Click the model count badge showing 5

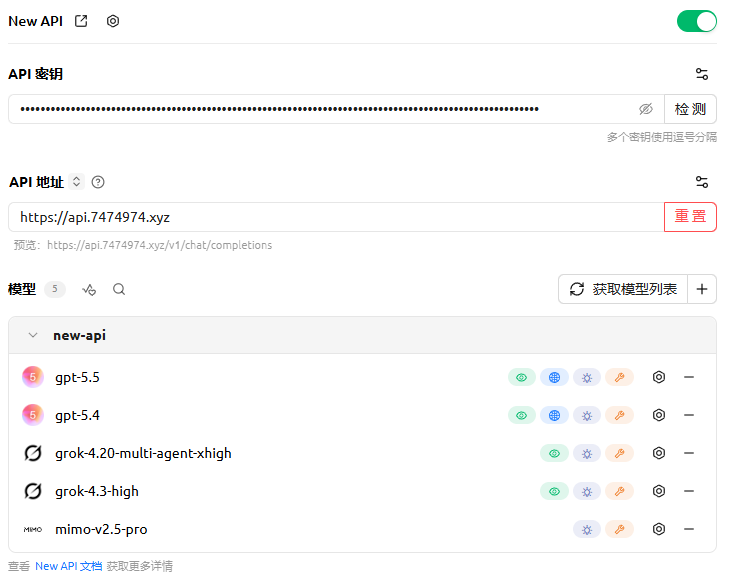(55, 289)
